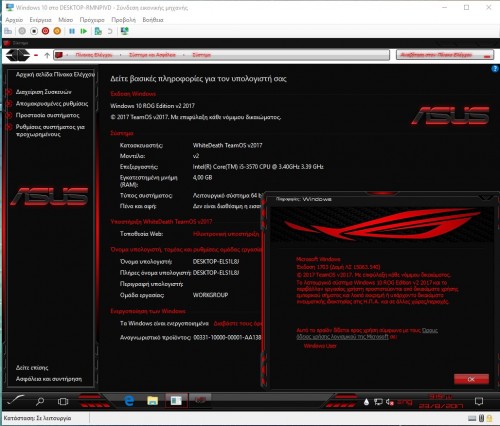
Task: Click the network tray icon
Action: (x=378, y=402)
